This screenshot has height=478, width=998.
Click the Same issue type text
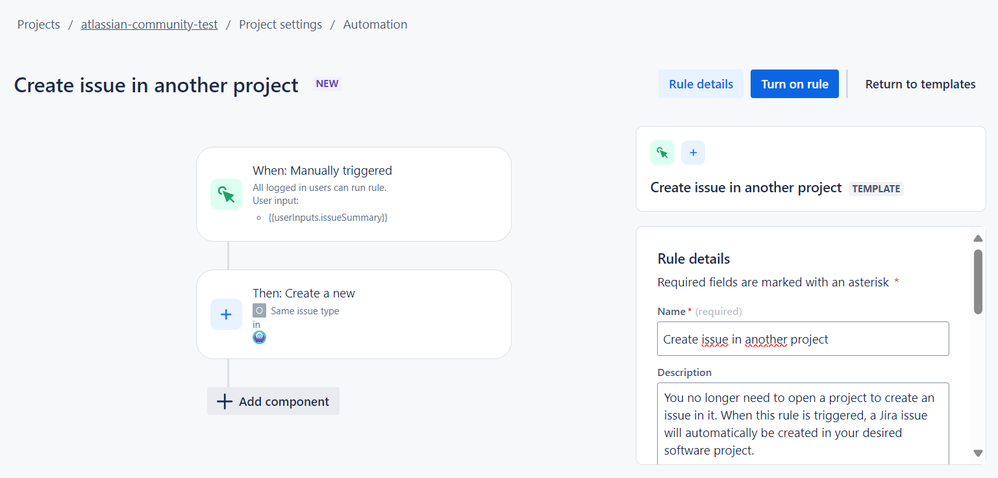[x=305, y=311]
